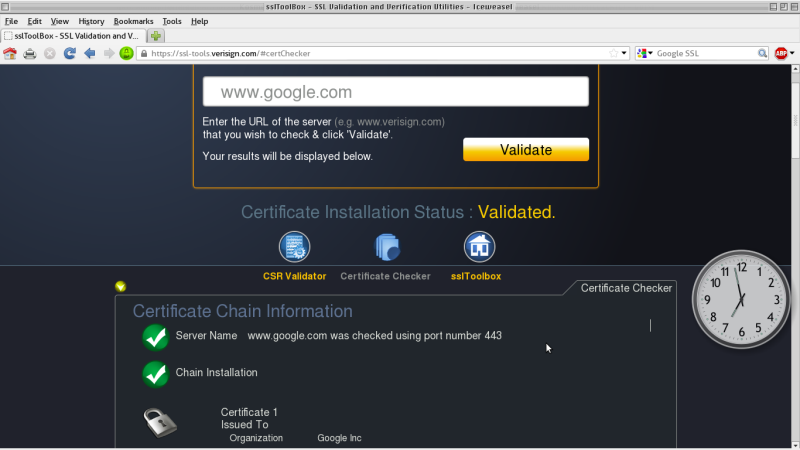Image resolution: width=800 pixels, height=450 pixels.
Task: Open the Help menu
Action: [x=199, y=21]
